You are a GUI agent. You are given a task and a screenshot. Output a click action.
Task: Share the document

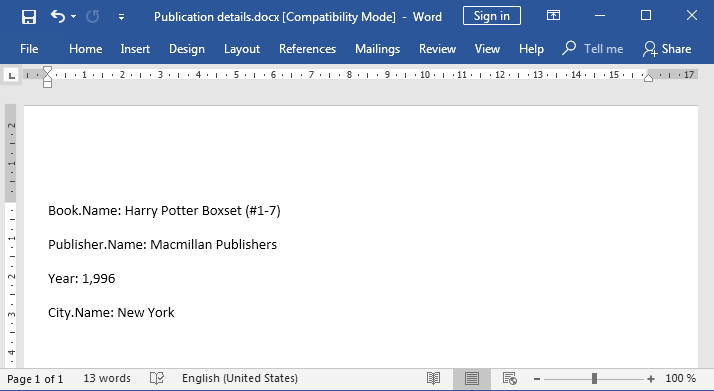667,49
